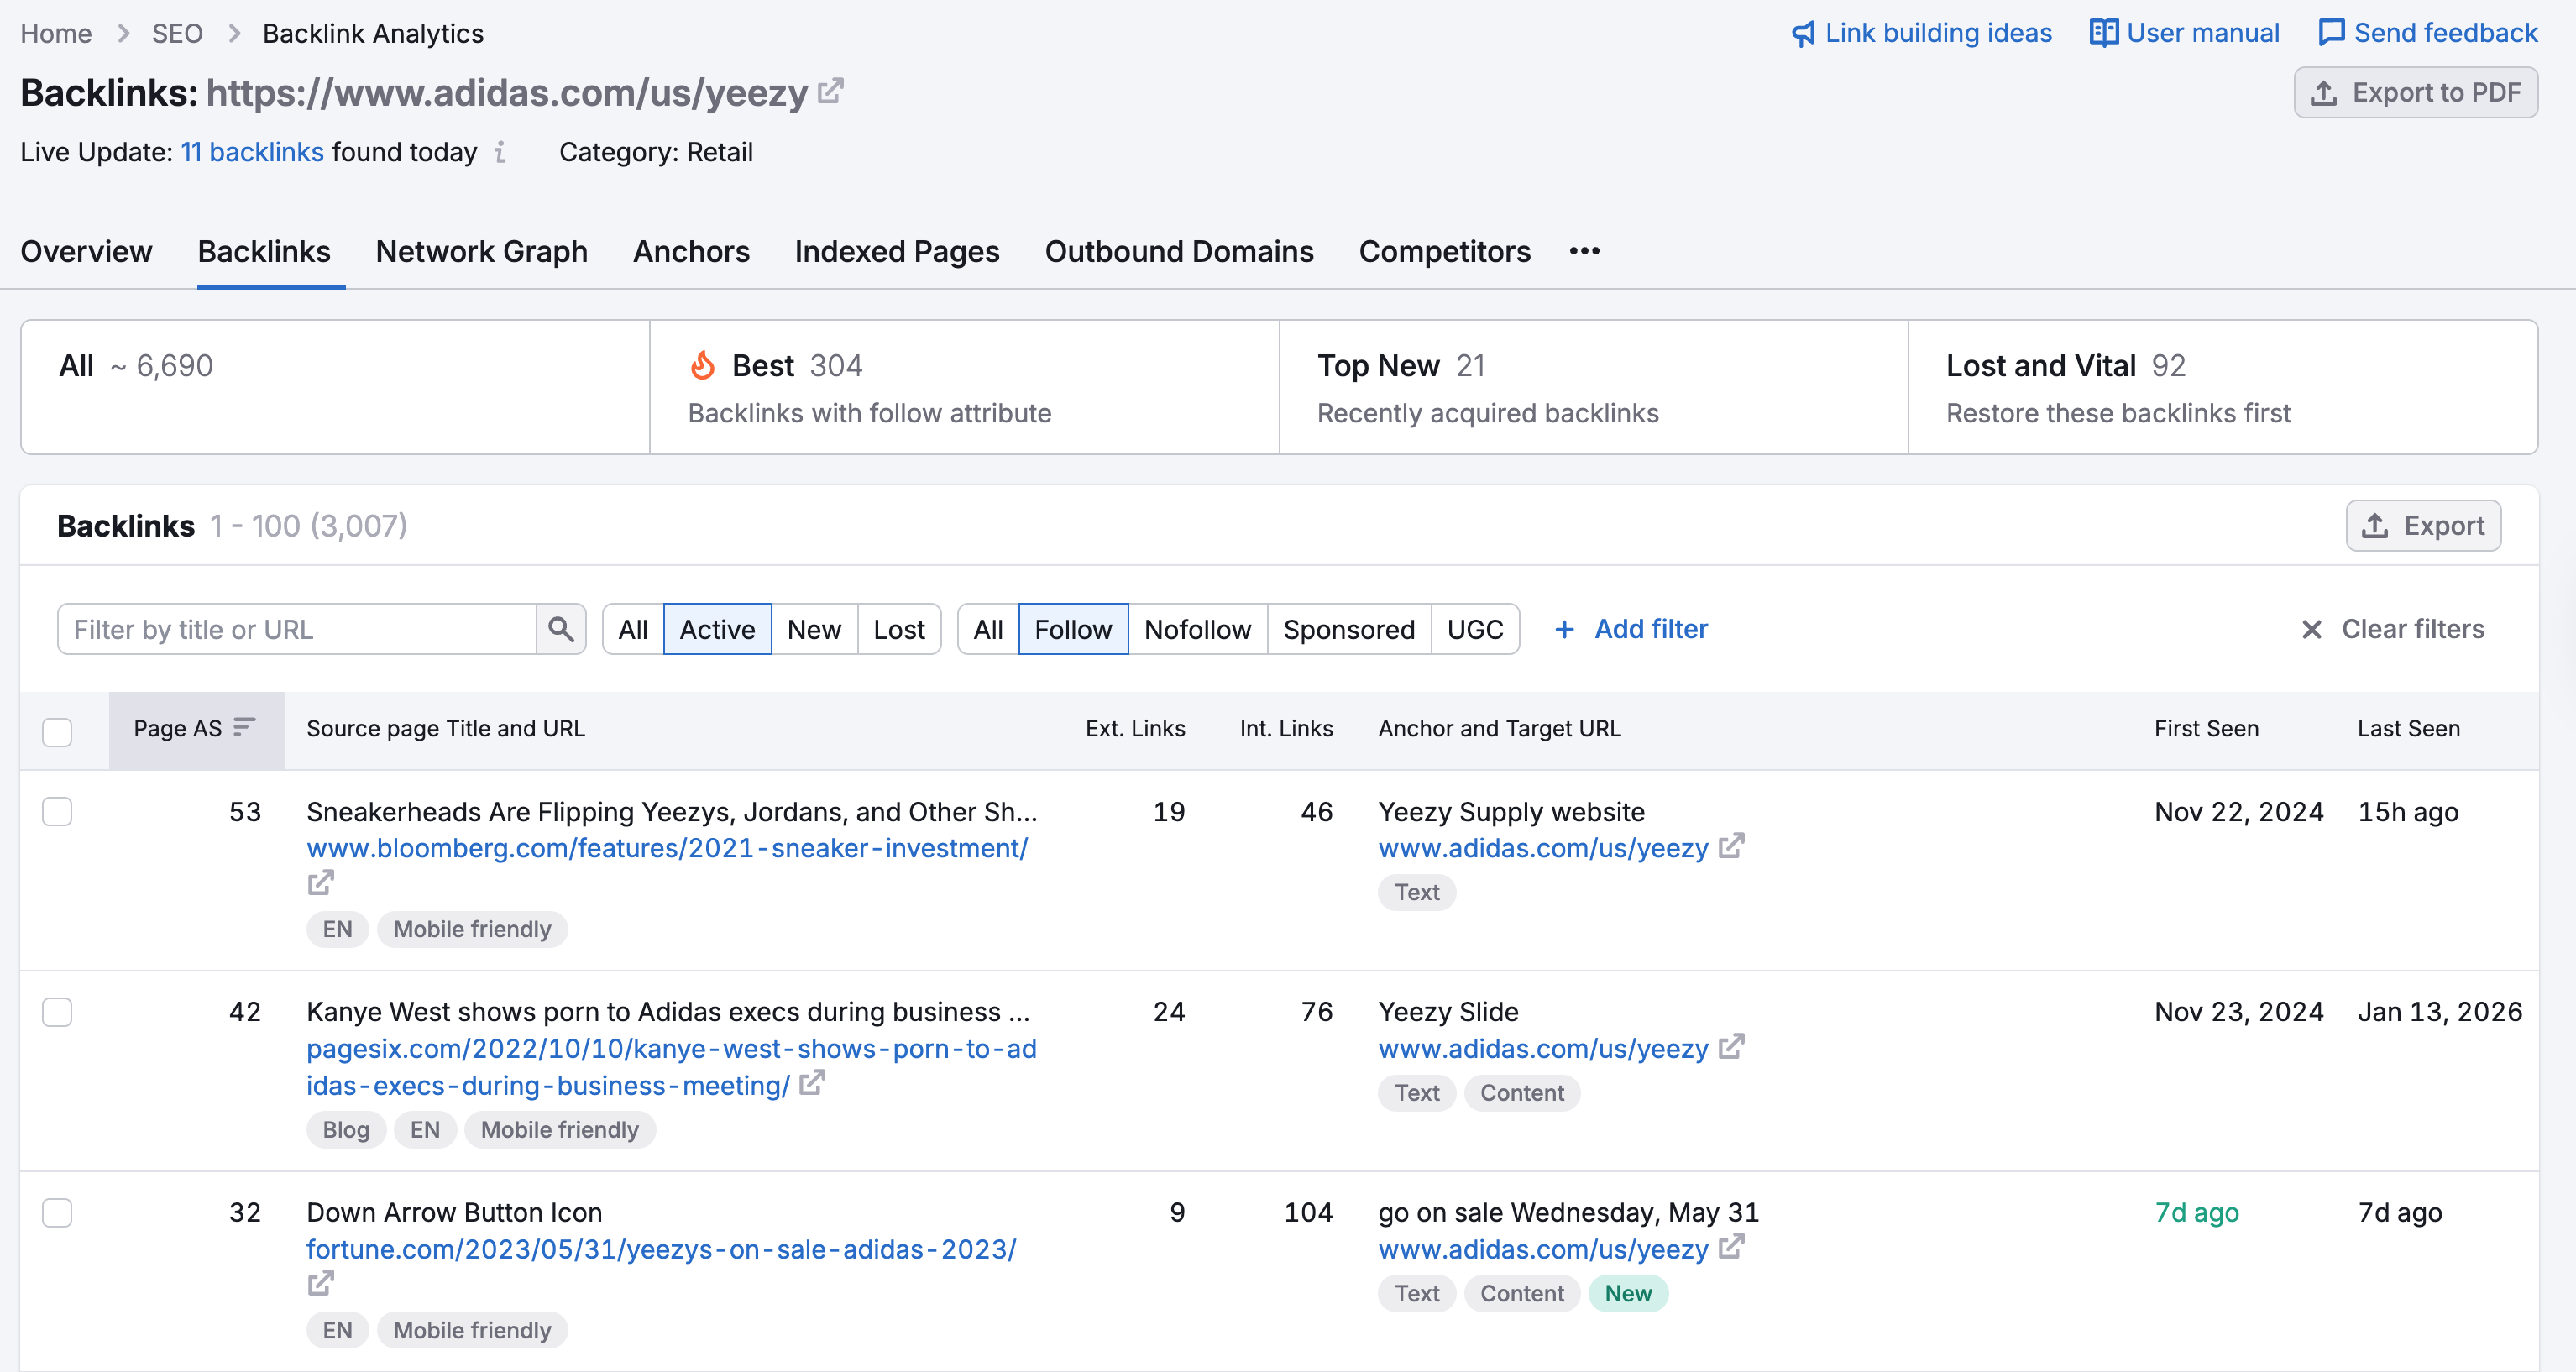Open the User manual book icon

pos(2104,33)
